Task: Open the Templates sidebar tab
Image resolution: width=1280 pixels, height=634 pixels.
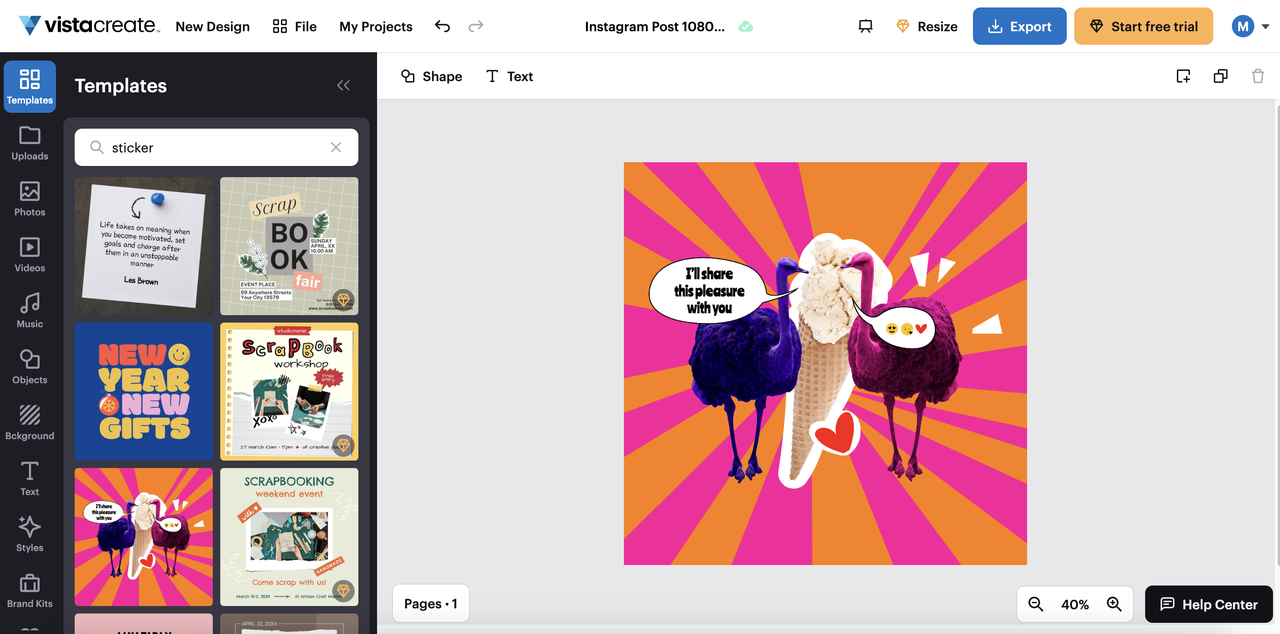Action: 30,86
